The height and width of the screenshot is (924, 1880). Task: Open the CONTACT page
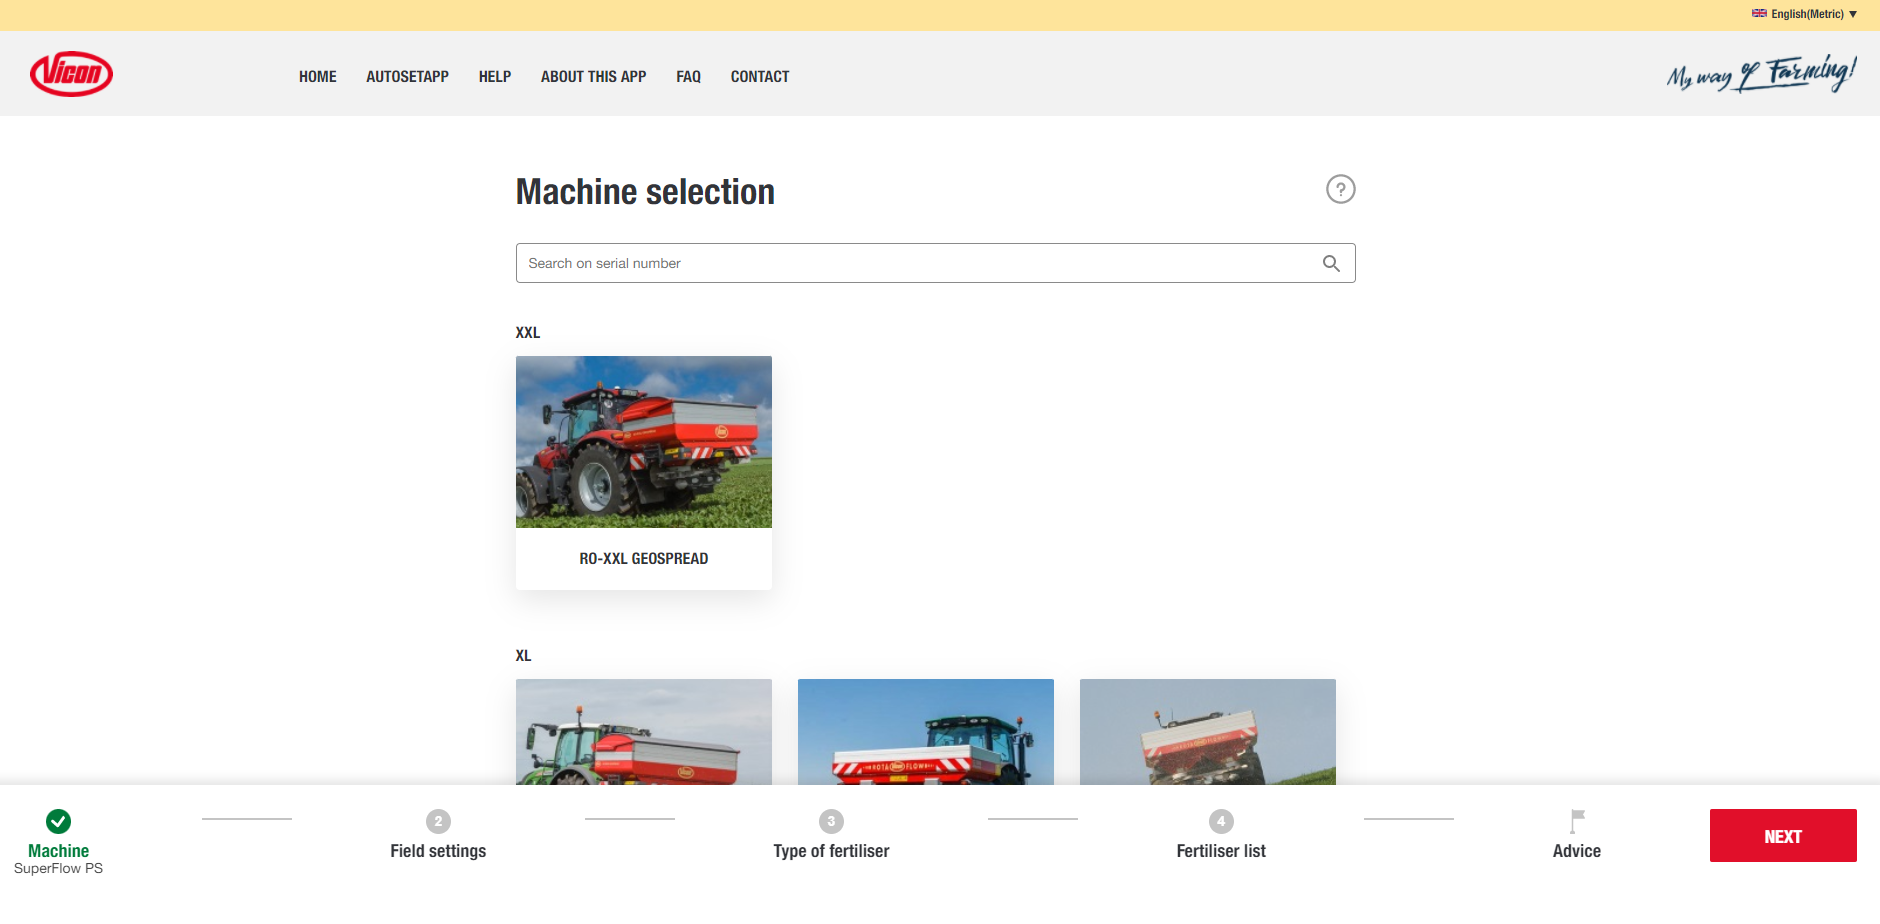point(759,77)
